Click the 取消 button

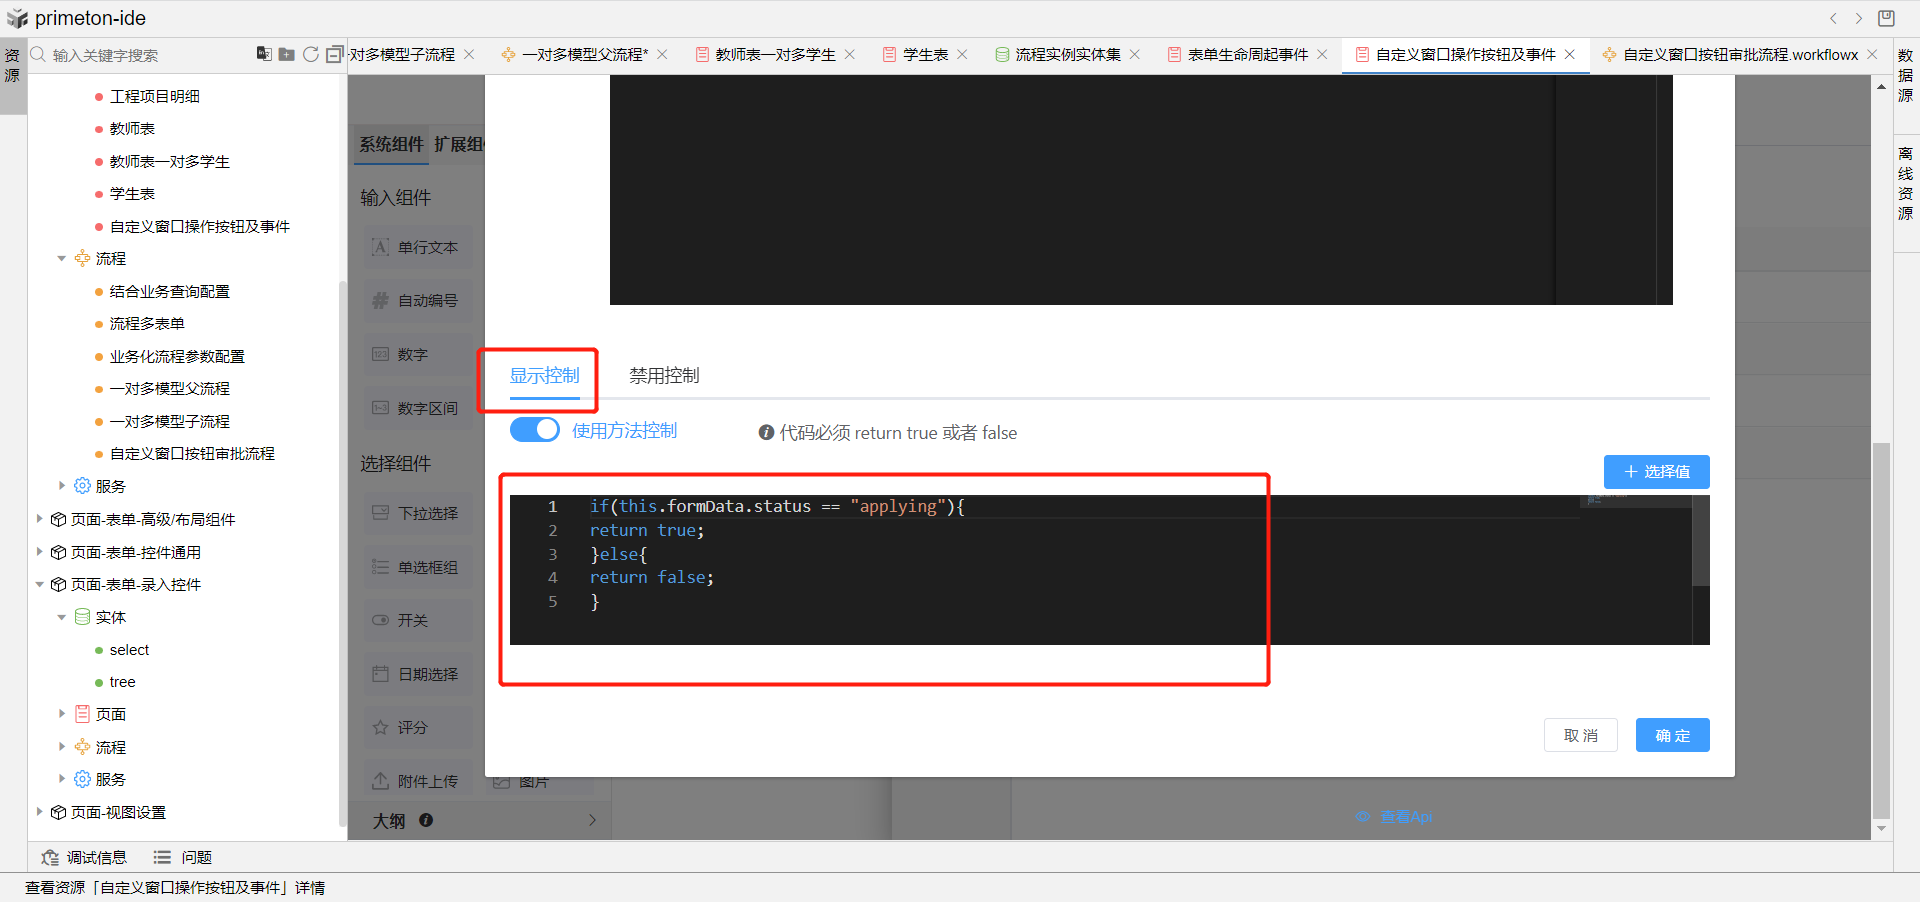tap(1580, 735)
